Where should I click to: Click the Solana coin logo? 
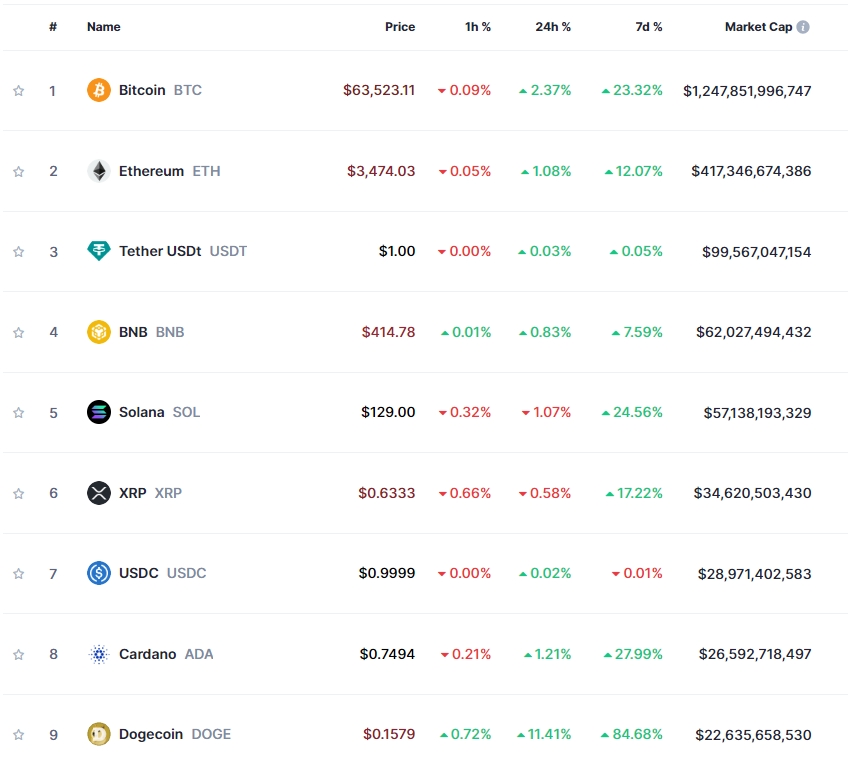point(99,412)
